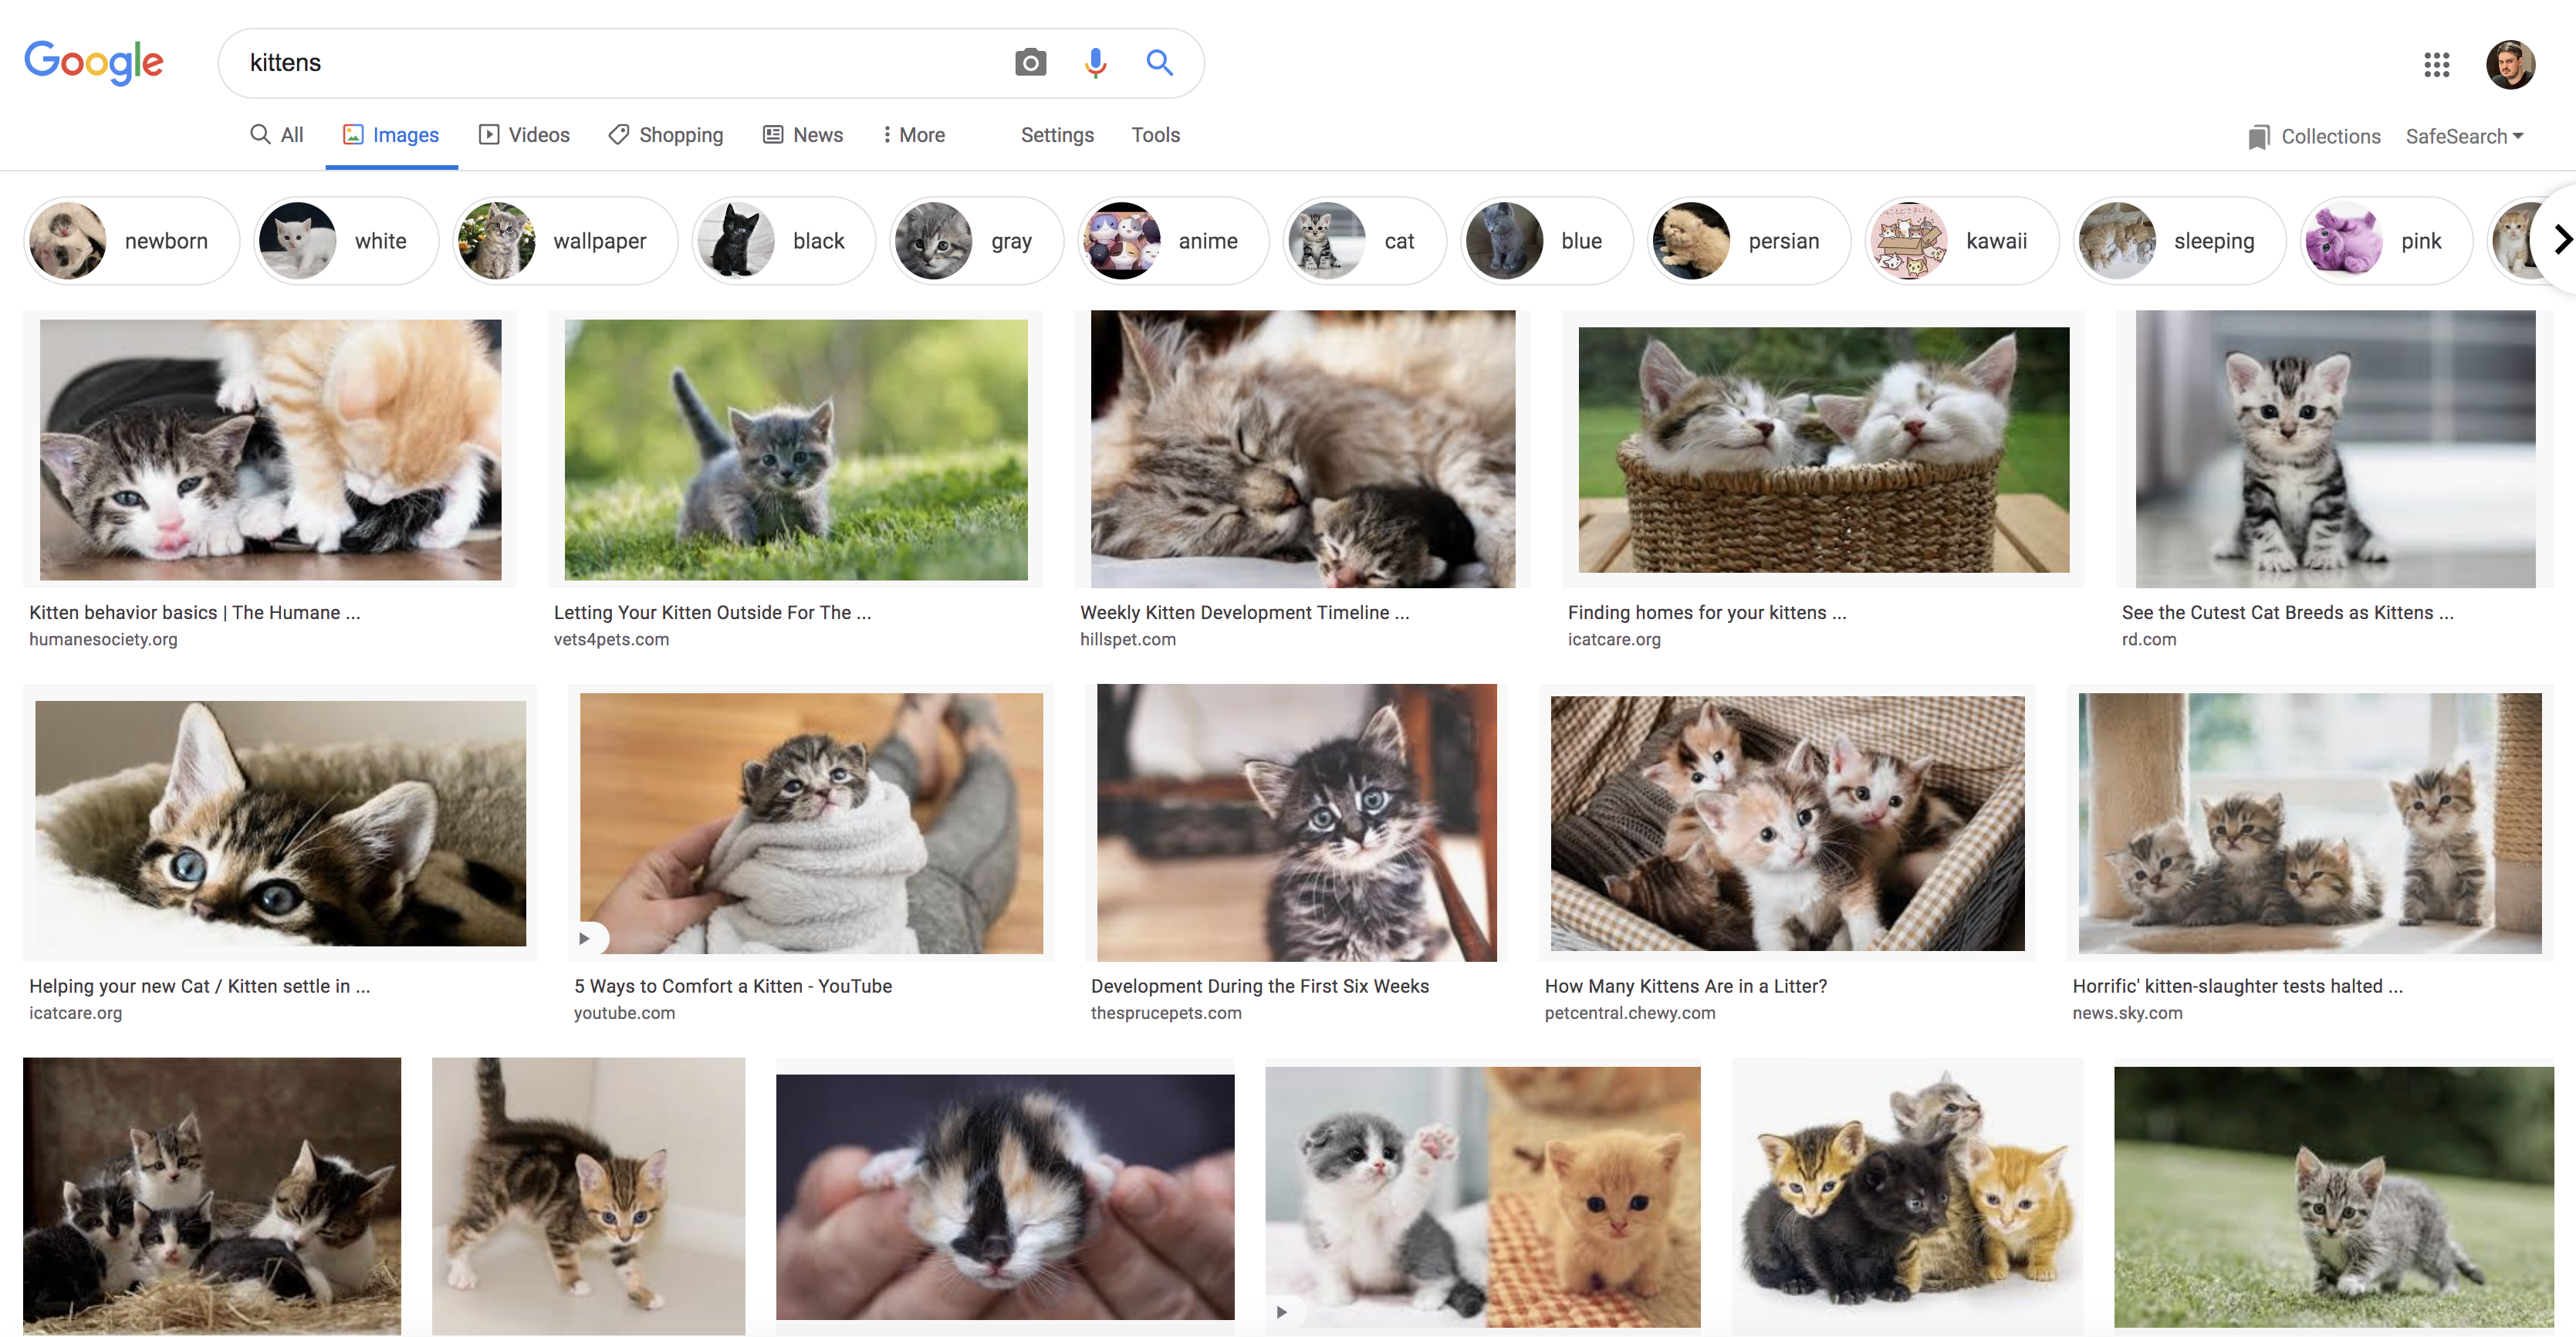Click the magnifying glass search icon
Screen dimensions: 2576x1337
click(x=1159, y=62)
